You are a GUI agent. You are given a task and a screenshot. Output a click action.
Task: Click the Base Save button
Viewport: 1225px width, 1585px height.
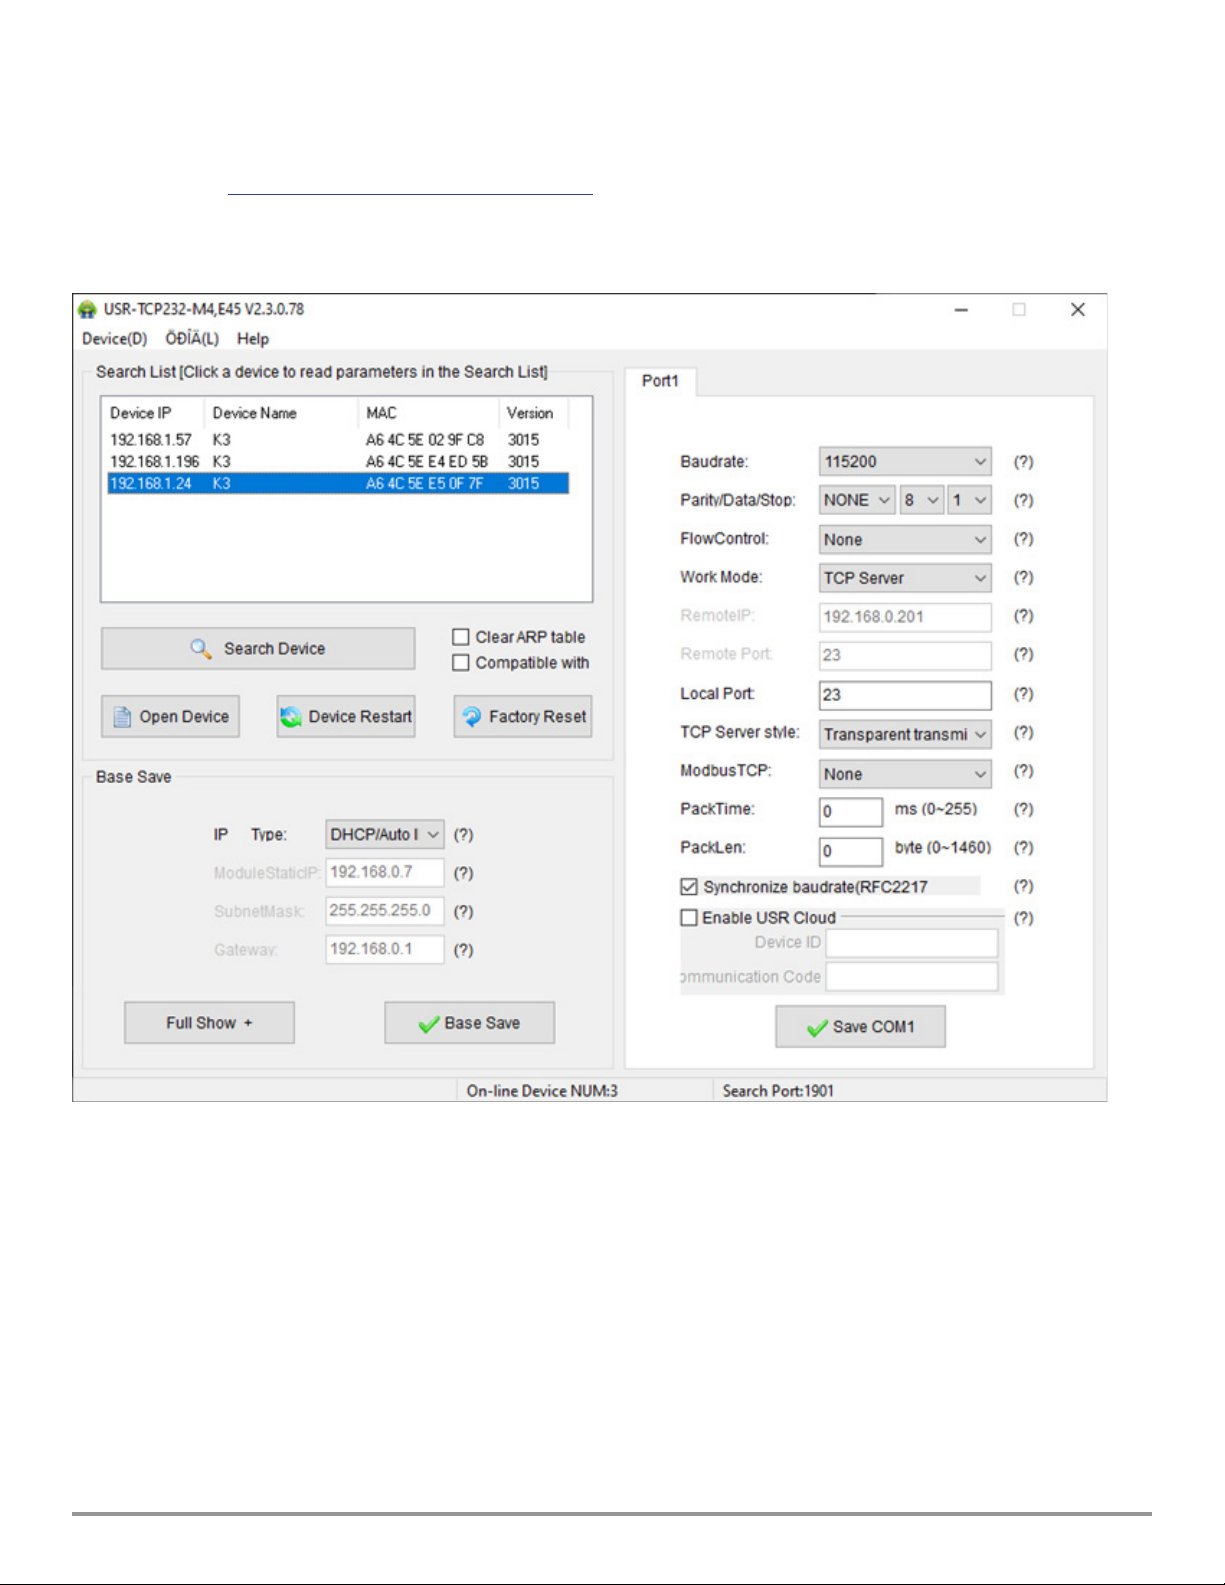470,1023
